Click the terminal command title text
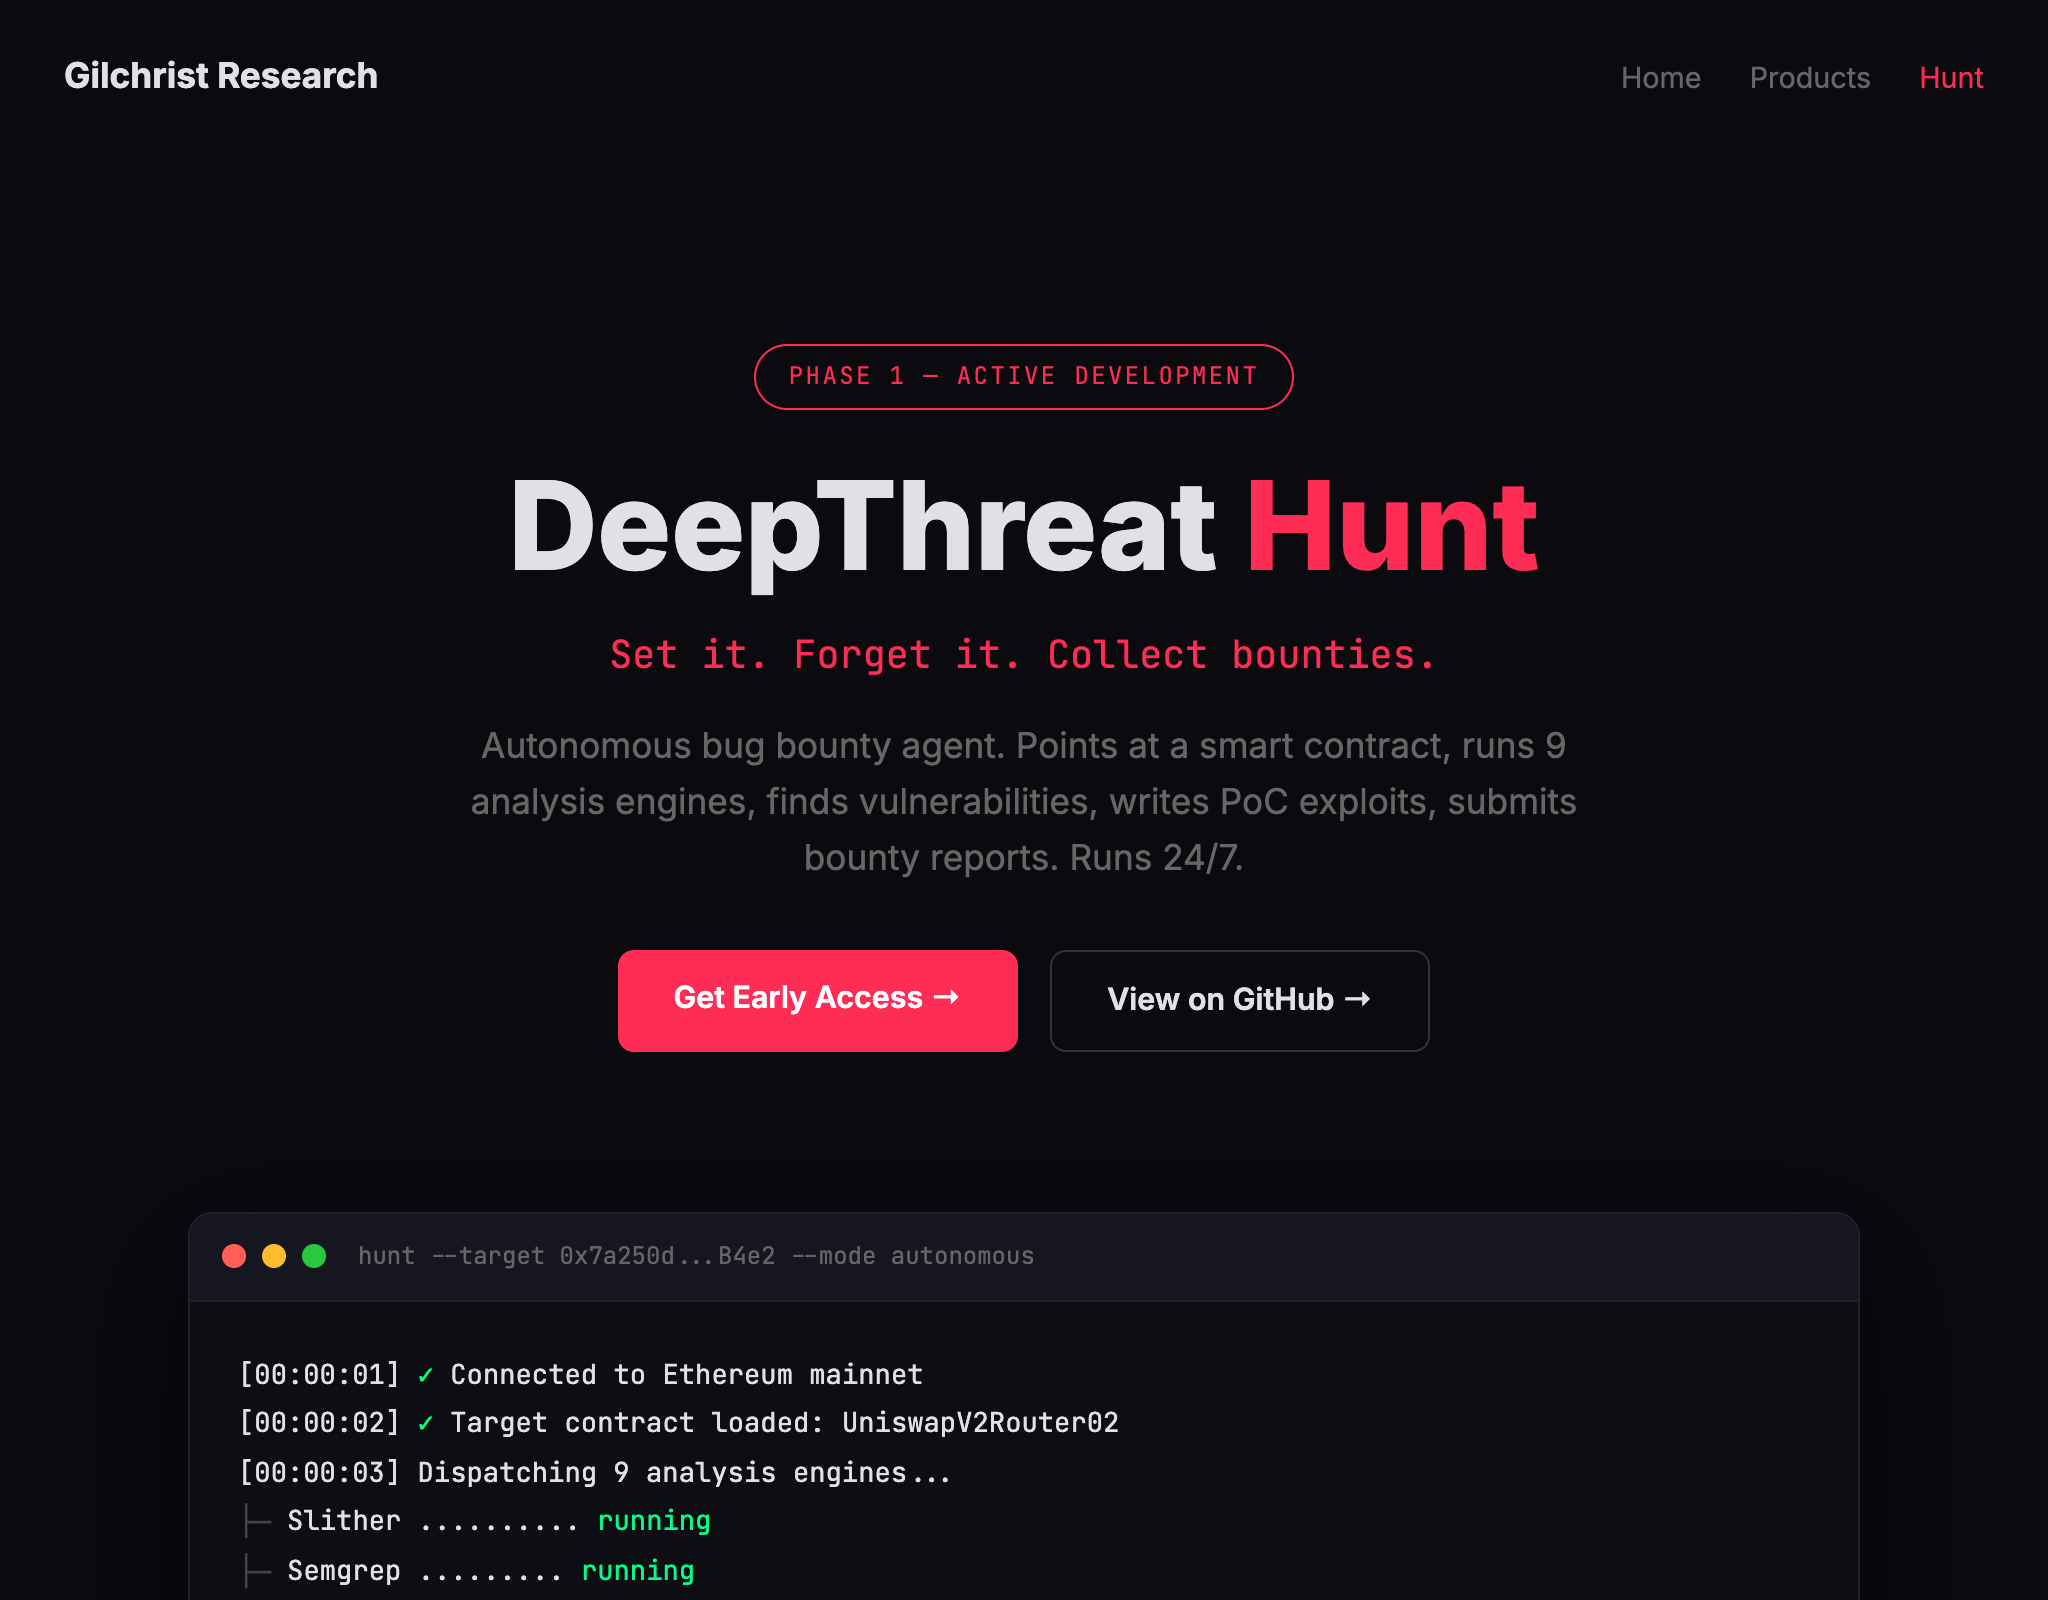The width and height of the screenshot is (2048, 1600). [696, 1256]
